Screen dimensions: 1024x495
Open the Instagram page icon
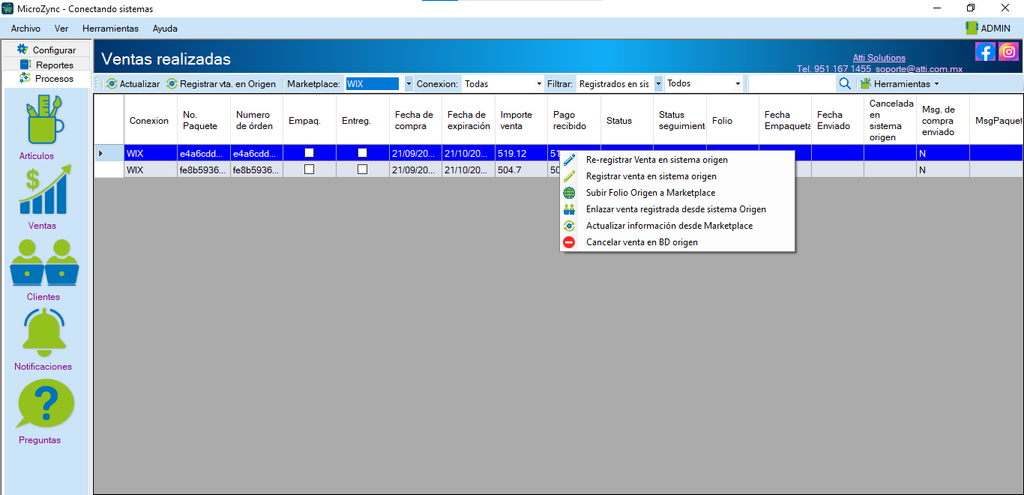pyautogui.click(x=1008, y=52)
